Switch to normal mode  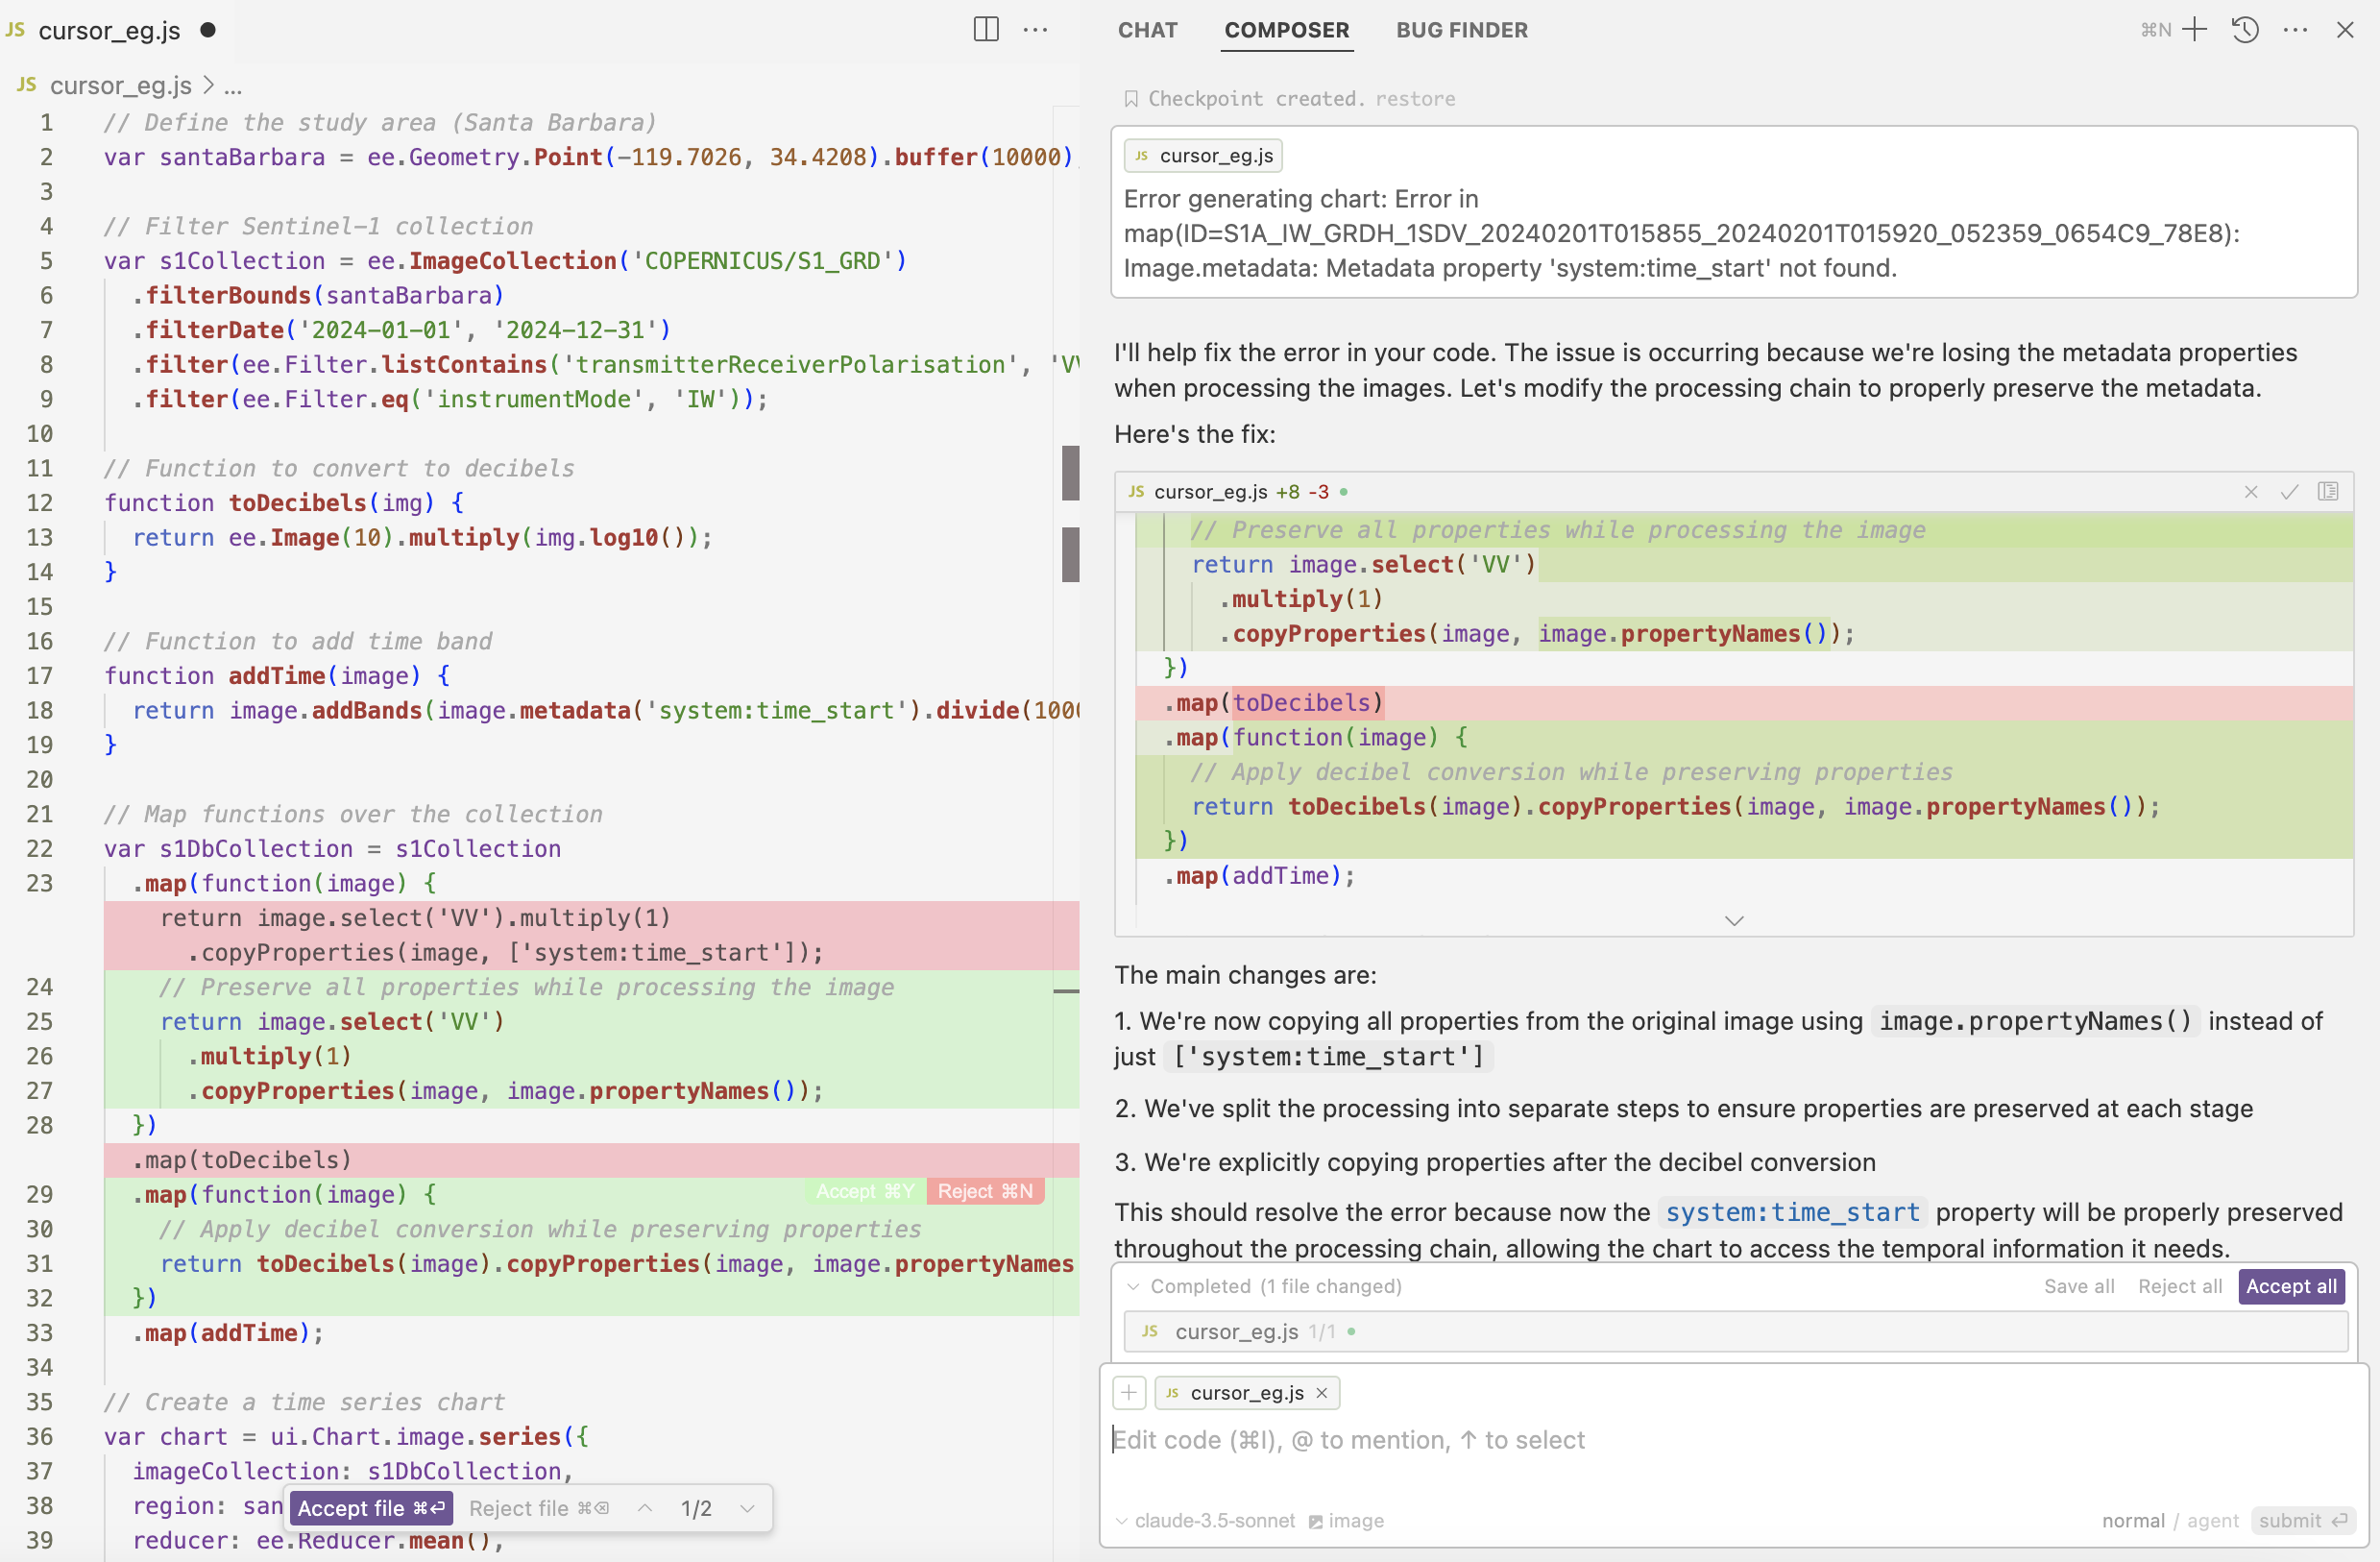tap(2133, 1520)
